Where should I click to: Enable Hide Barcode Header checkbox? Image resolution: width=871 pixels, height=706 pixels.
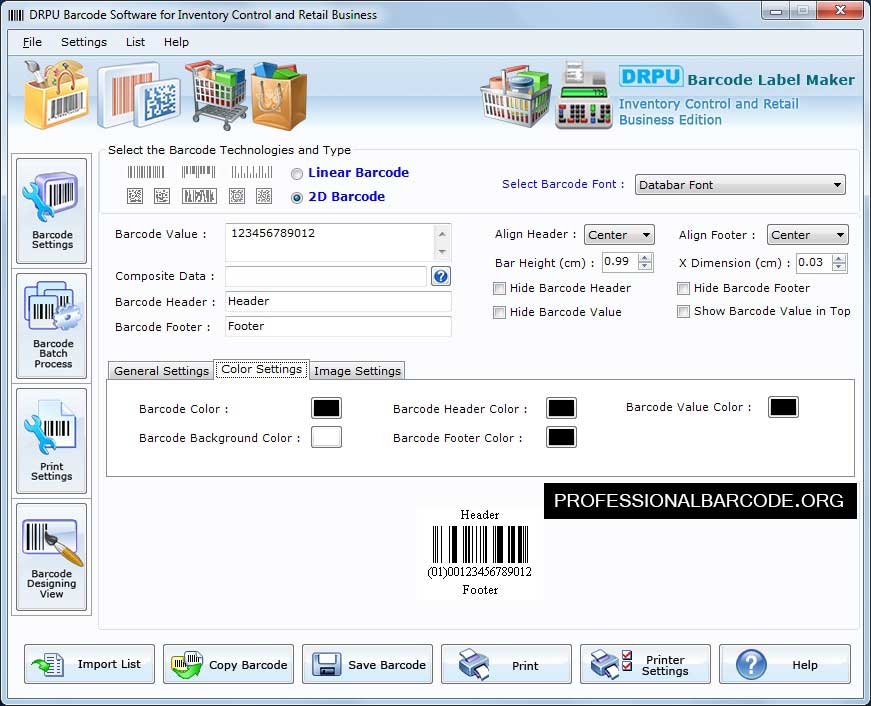click(499, 288)
